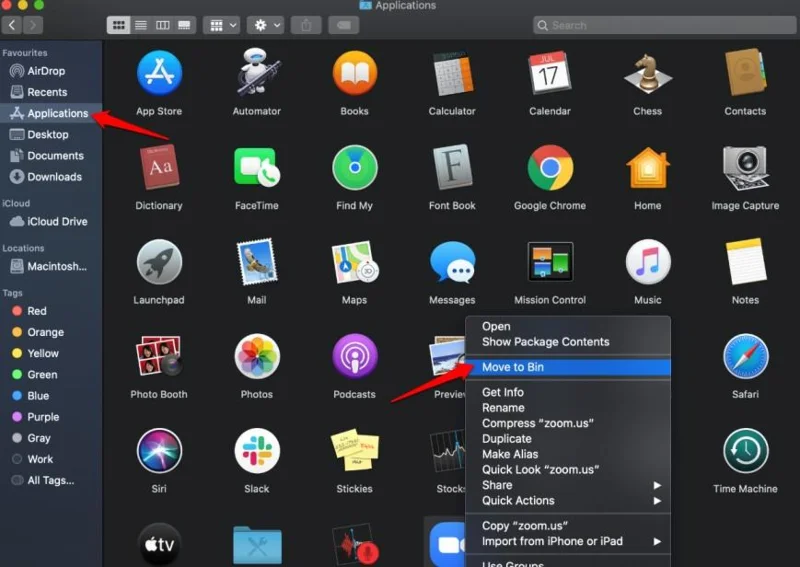Viewport: 800px width, 567px height.
Task: Expand the Share submenu arrow
Action: 657,485
